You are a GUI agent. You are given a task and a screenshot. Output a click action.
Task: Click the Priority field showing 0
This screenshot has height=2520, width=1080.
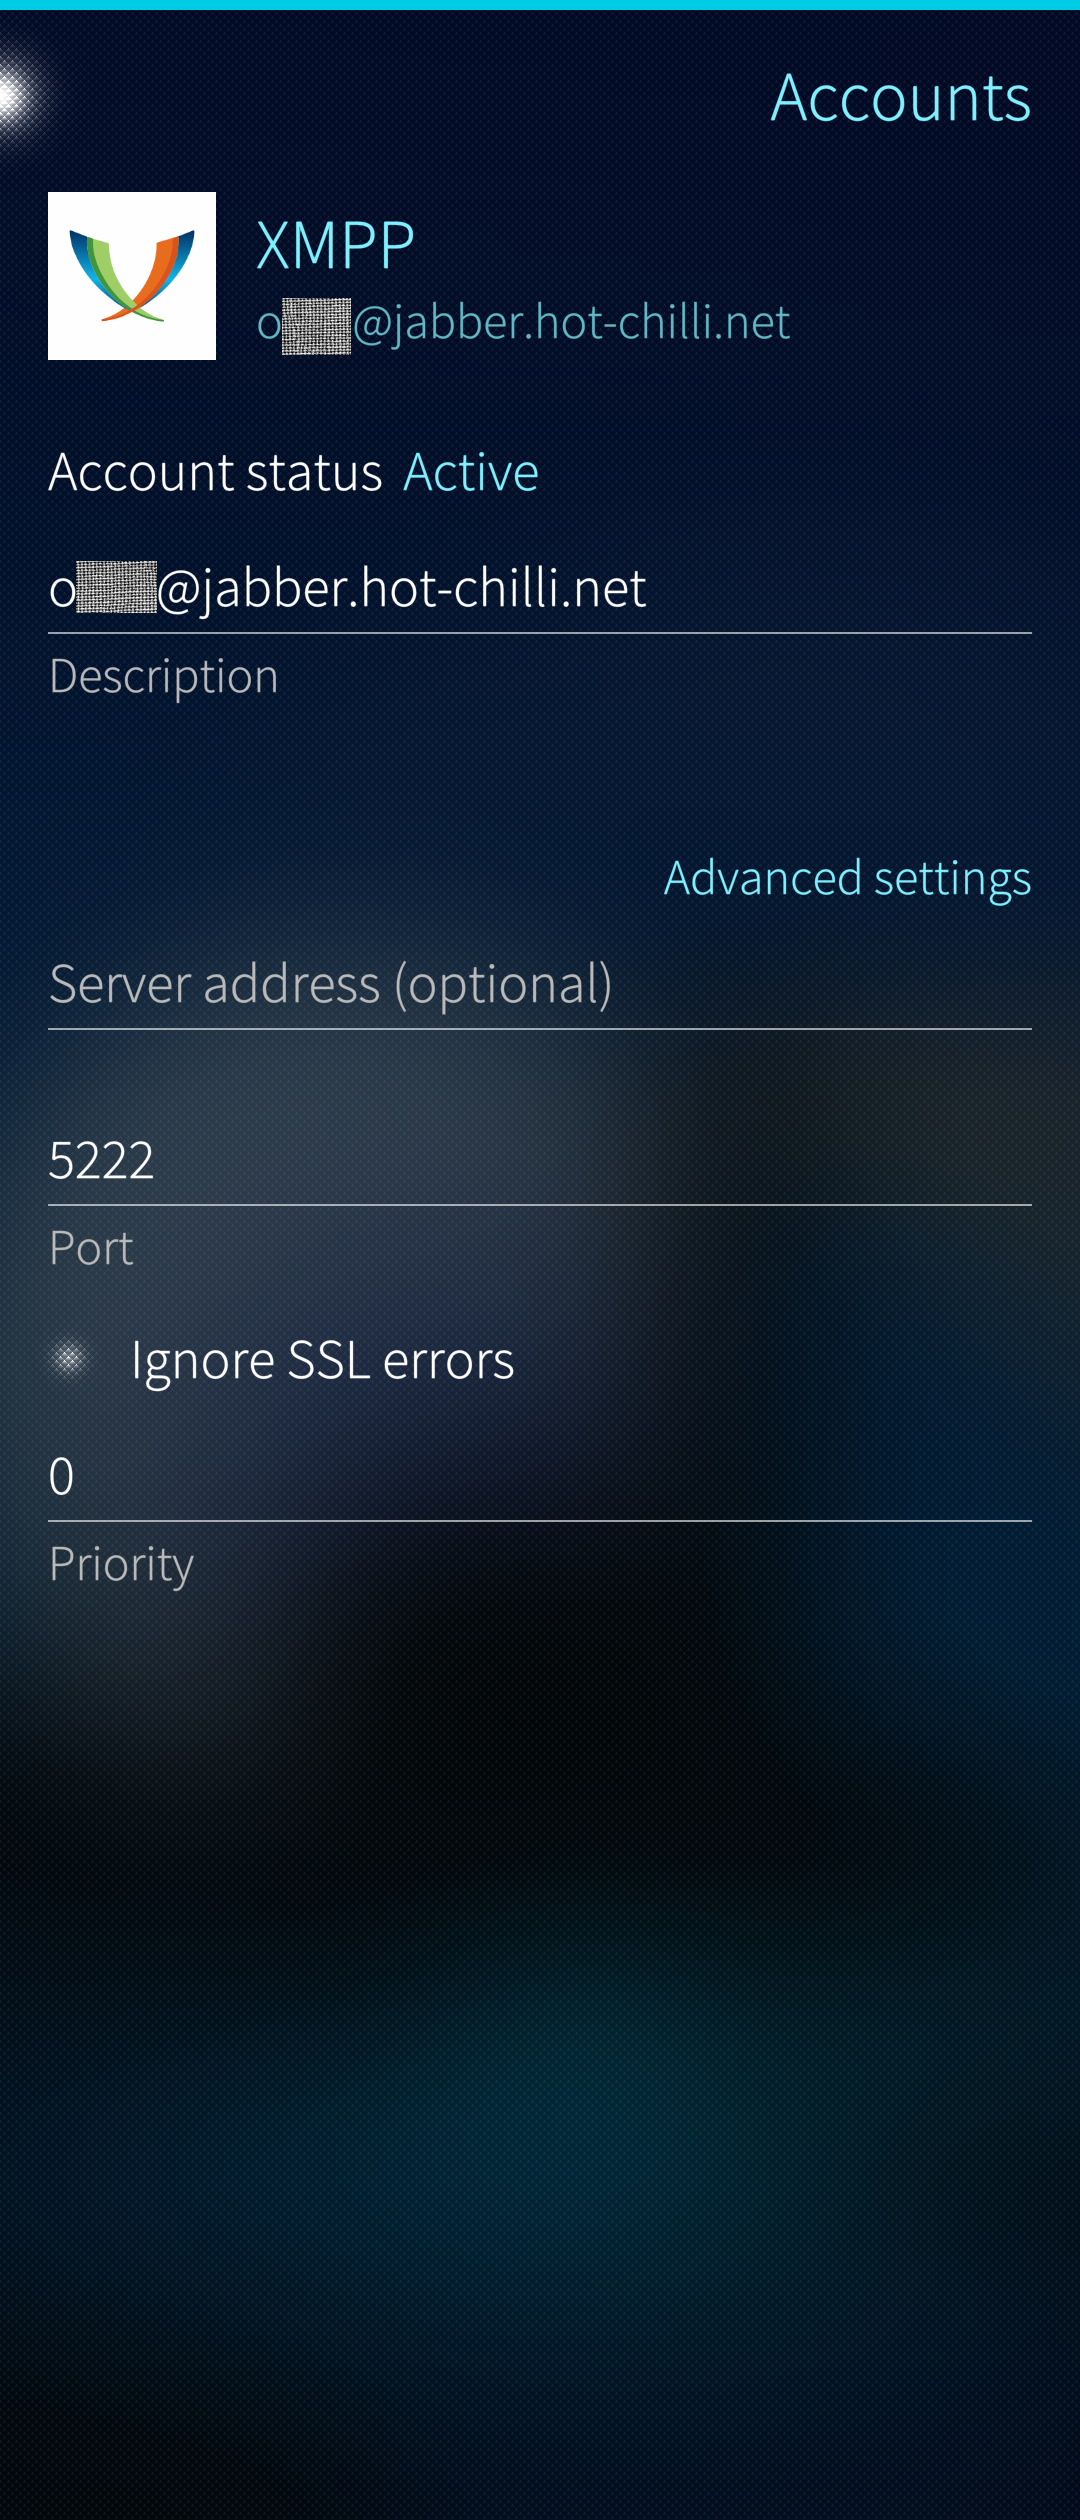click(x=540, y=1477)
